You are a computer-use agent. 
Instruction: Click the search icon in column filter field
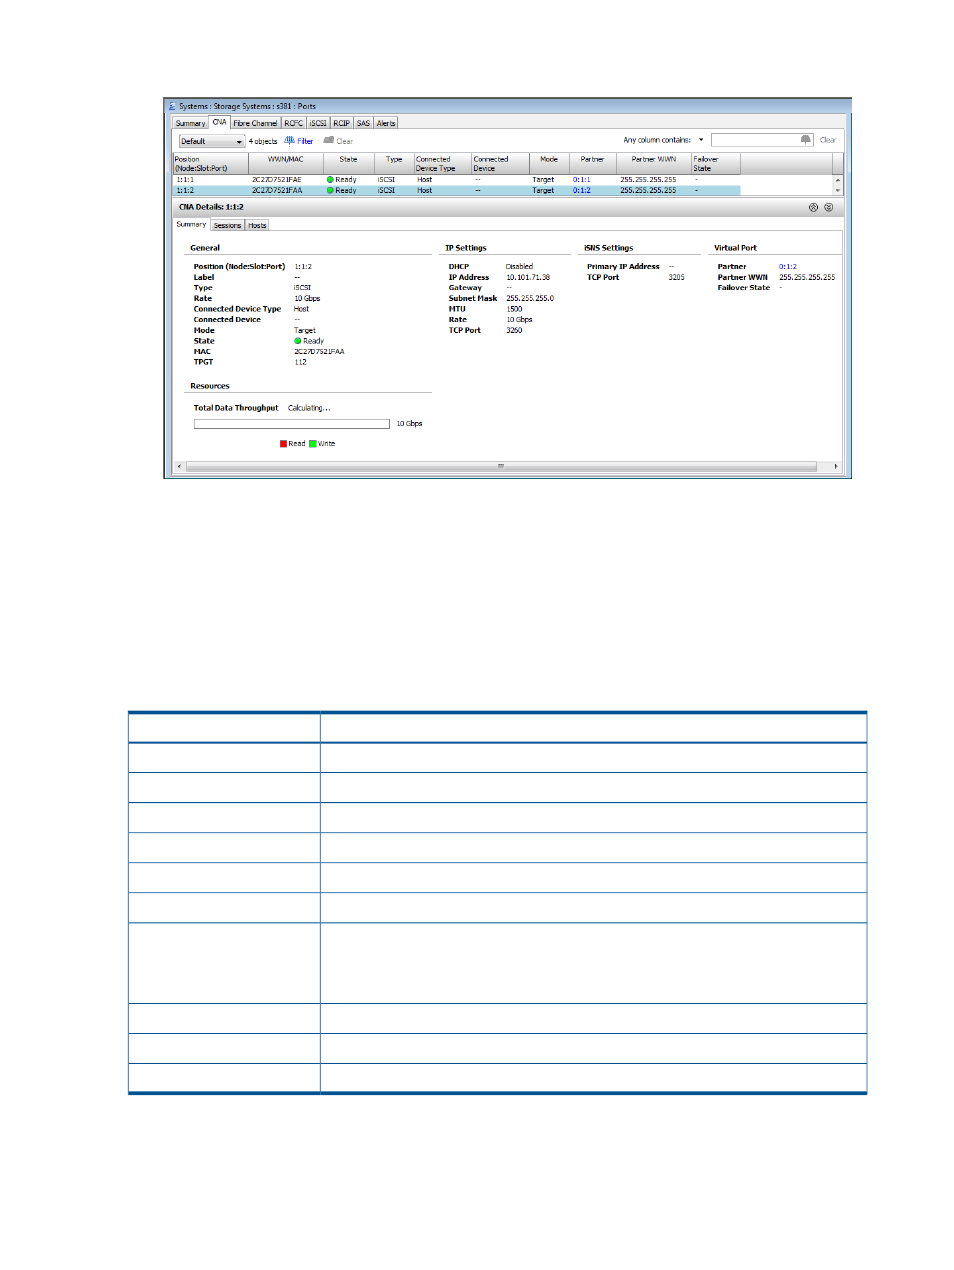click(806, 140)
